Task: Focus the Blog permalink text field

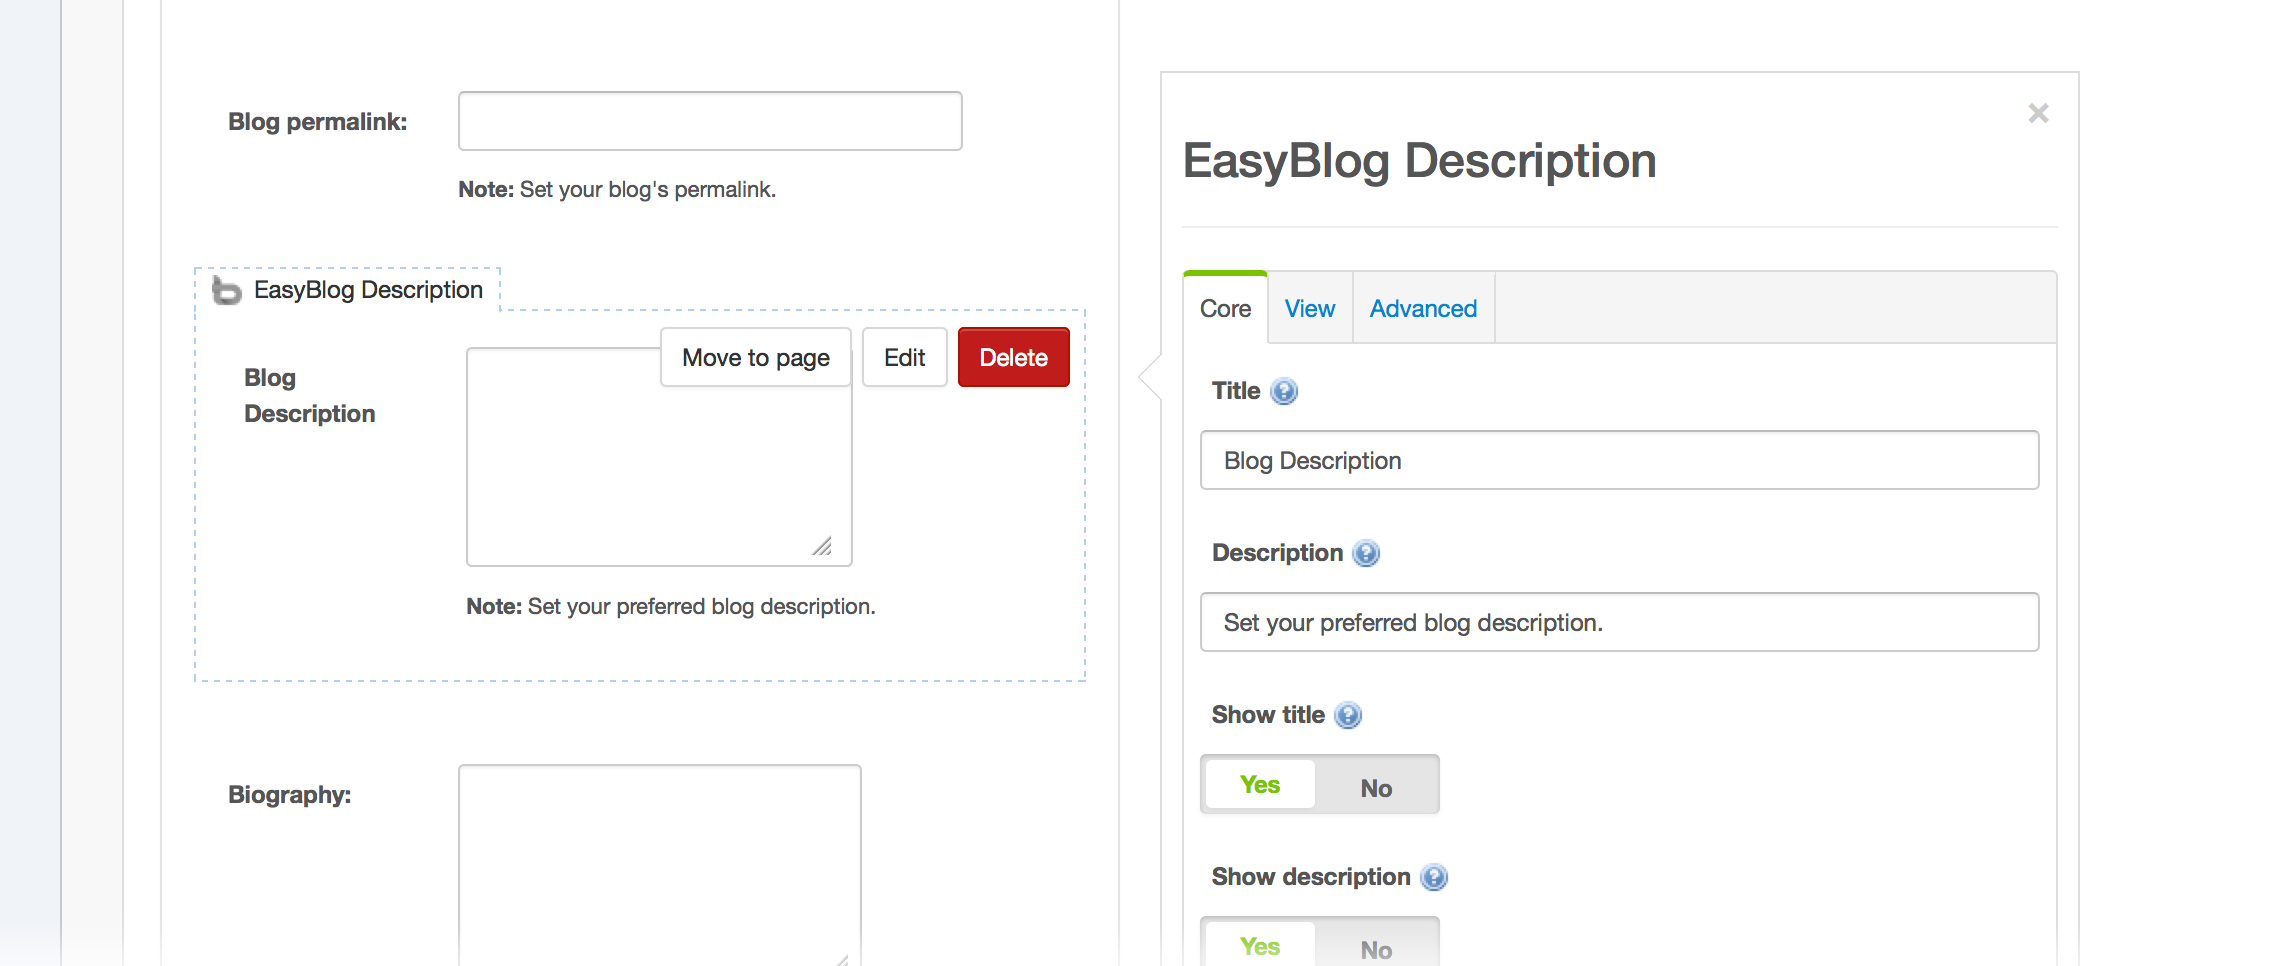Action: click(710, 121)
